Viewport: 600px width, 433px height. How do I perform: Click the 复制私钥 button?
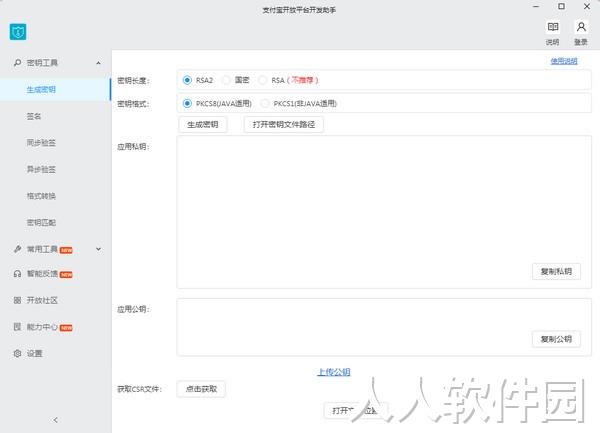pyautogui.click(x=556, y=272)
